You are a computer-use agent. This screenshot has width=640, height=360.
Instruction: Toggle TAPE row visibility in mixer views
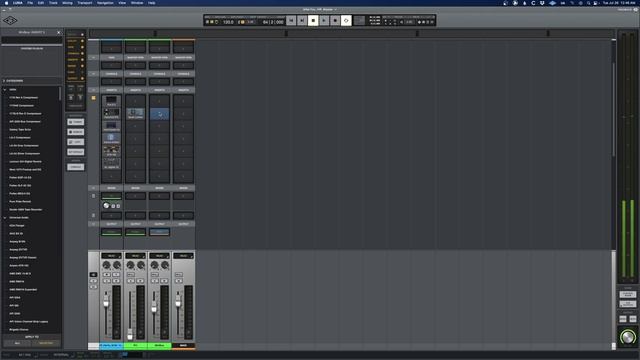(x=82, y=47)
